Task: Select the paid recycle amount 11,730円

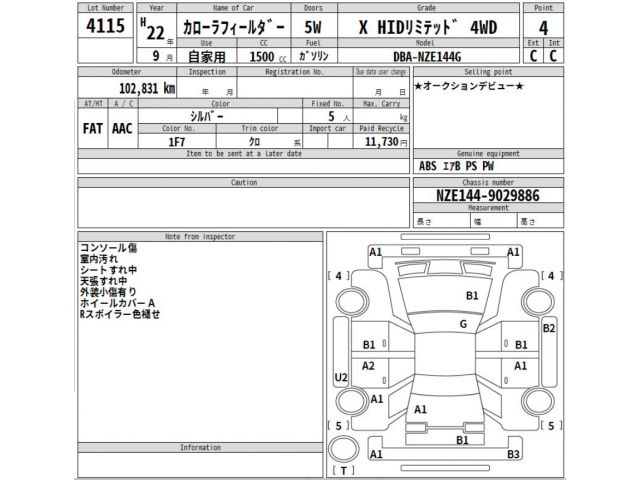Action: tap(386, 142)
